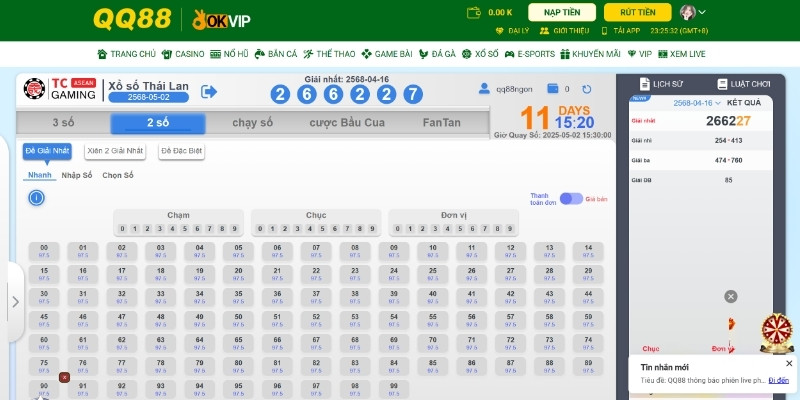Pick number 00 in the grid
This screenshot has width=800, height=400.
(x=44, y=252)
